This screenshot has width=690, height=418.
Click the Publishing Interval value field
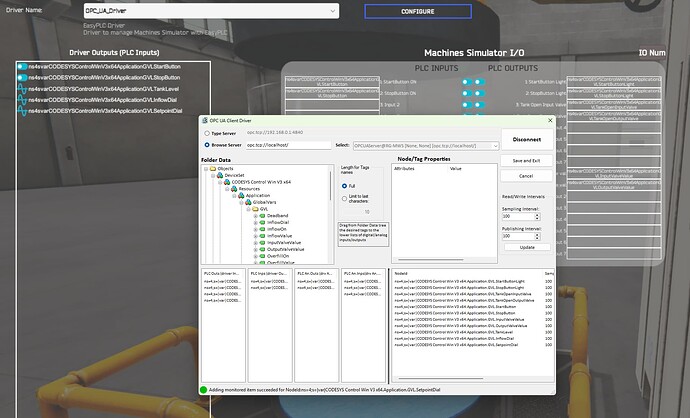[518, 236]
